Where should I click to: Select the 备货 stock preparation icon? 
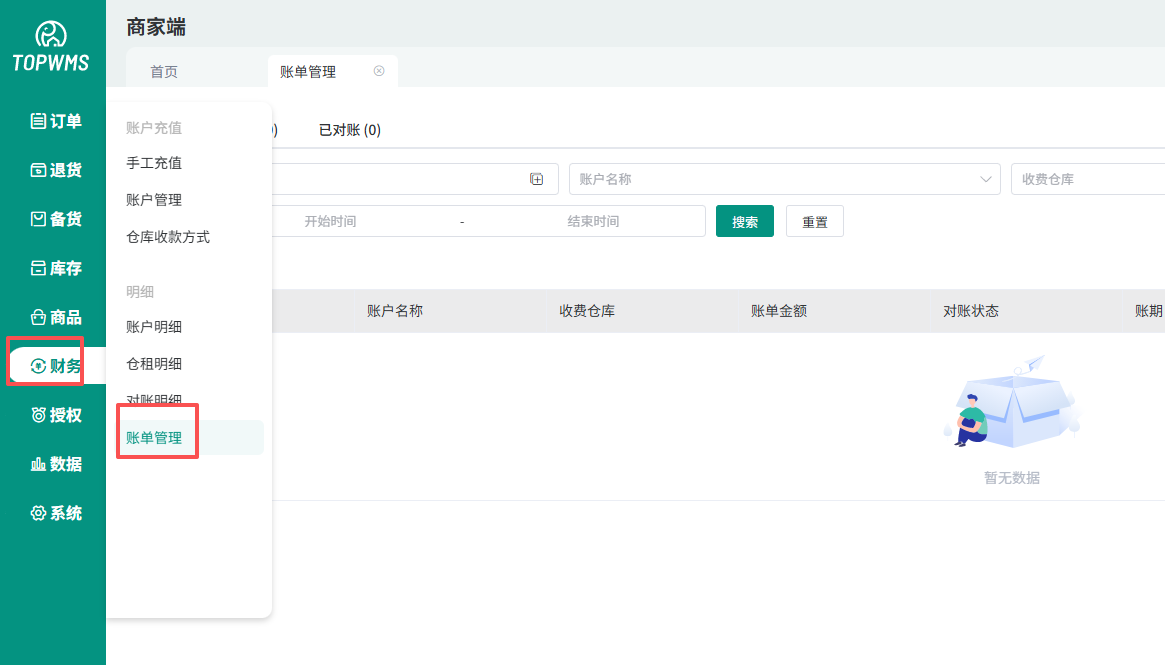point(38,219)
